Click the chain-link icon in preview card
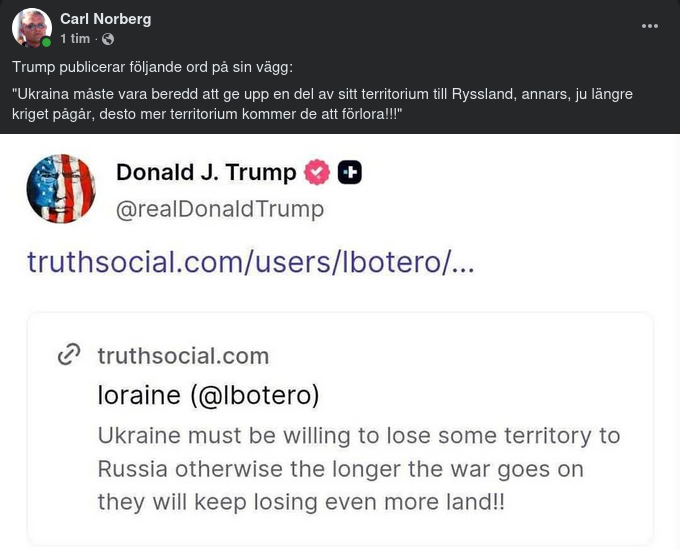This screenshot has width=680, height=550. tap(69, 355)
